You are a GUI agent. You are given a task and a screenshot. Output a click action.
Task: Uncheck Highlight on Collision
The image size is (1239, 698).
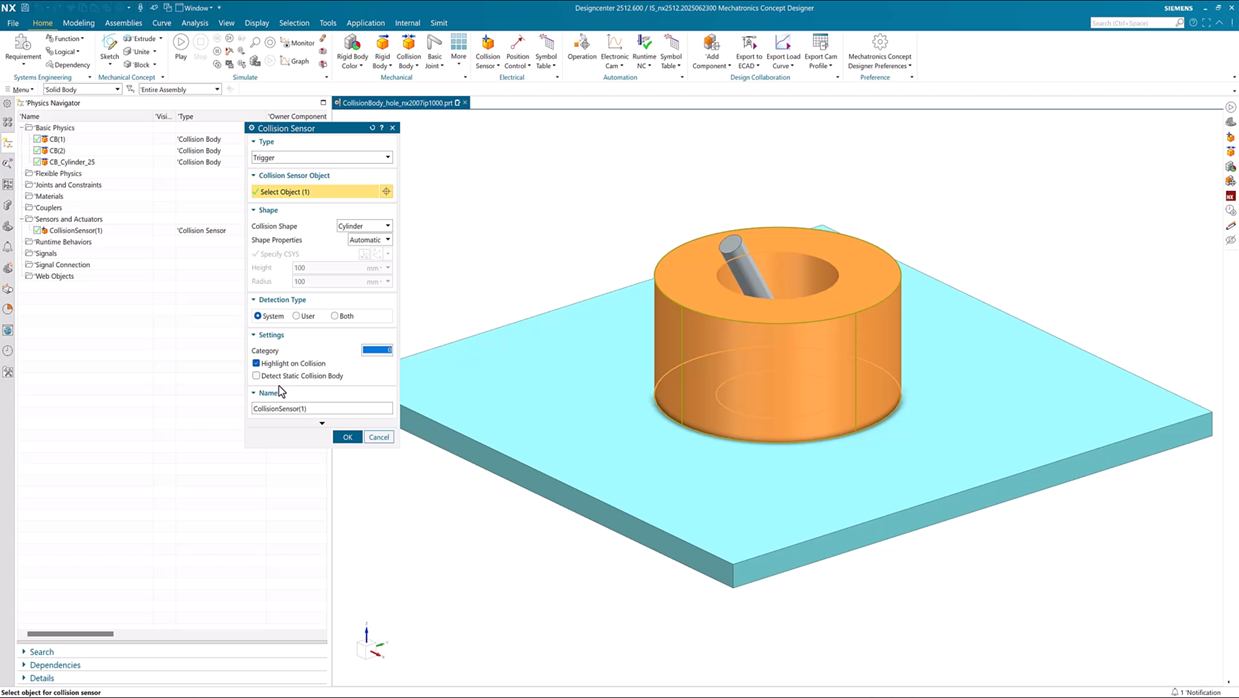[x=256, y=363]
